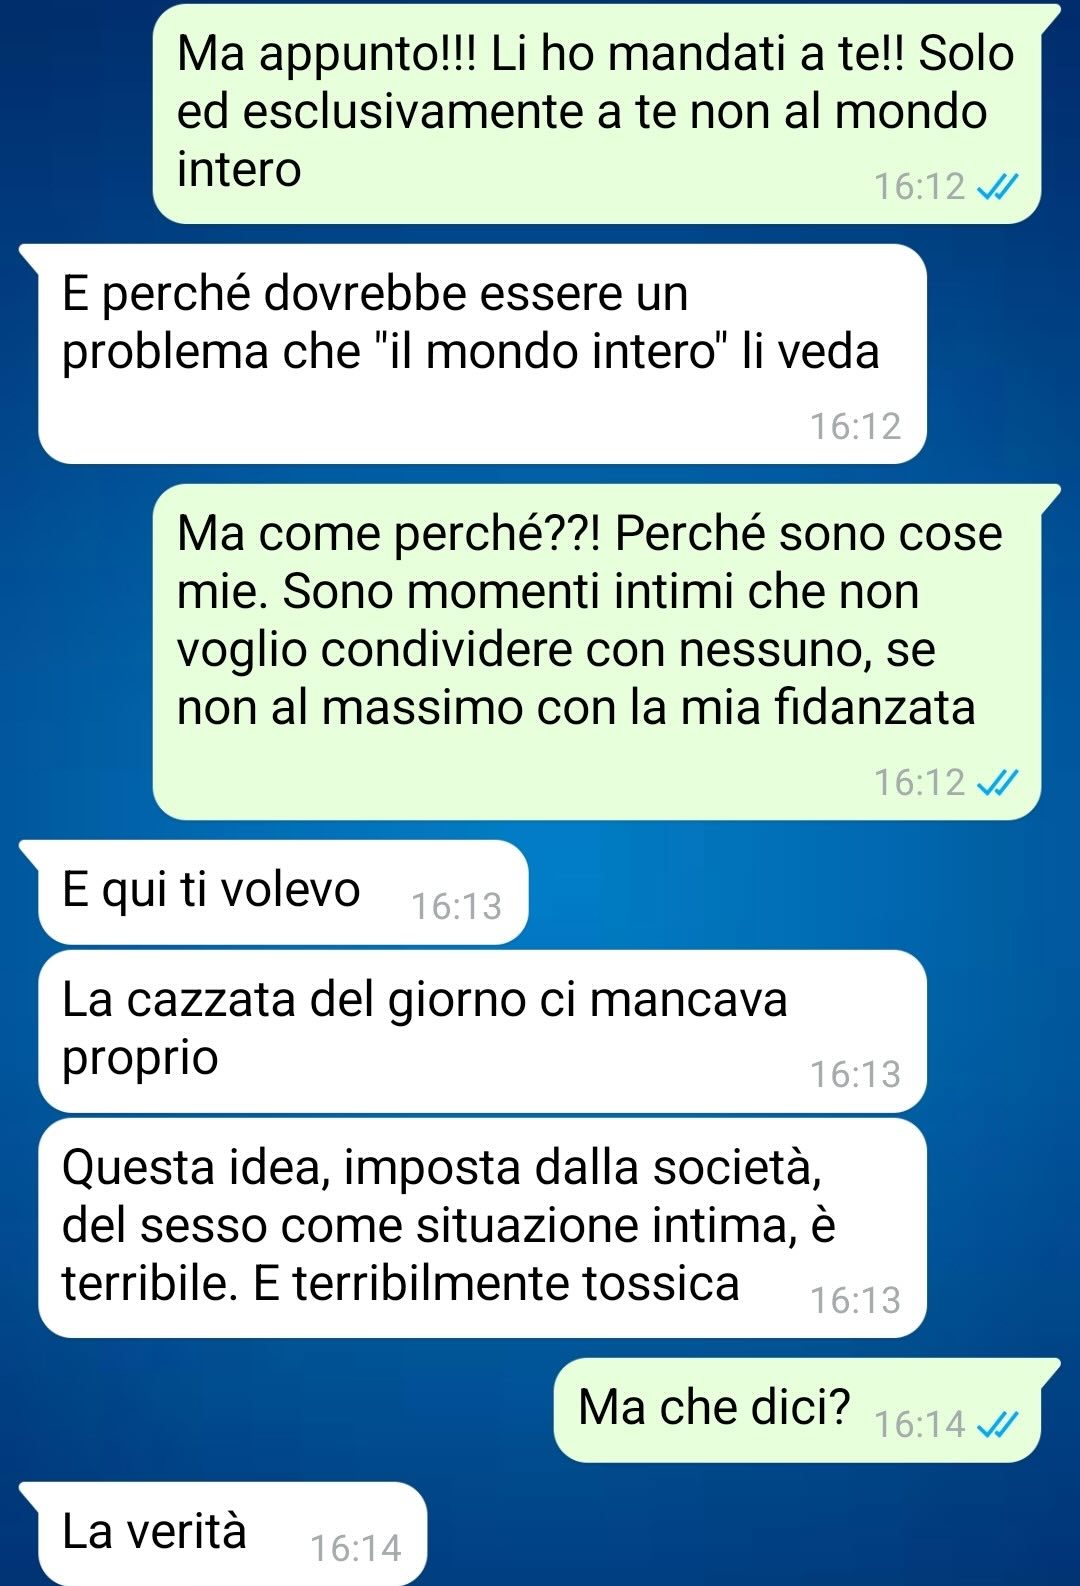The image size is (1080, 1586).
Task: Tap the 16:12 timestamp under 'mia fidanzata'
Action: 920,783
